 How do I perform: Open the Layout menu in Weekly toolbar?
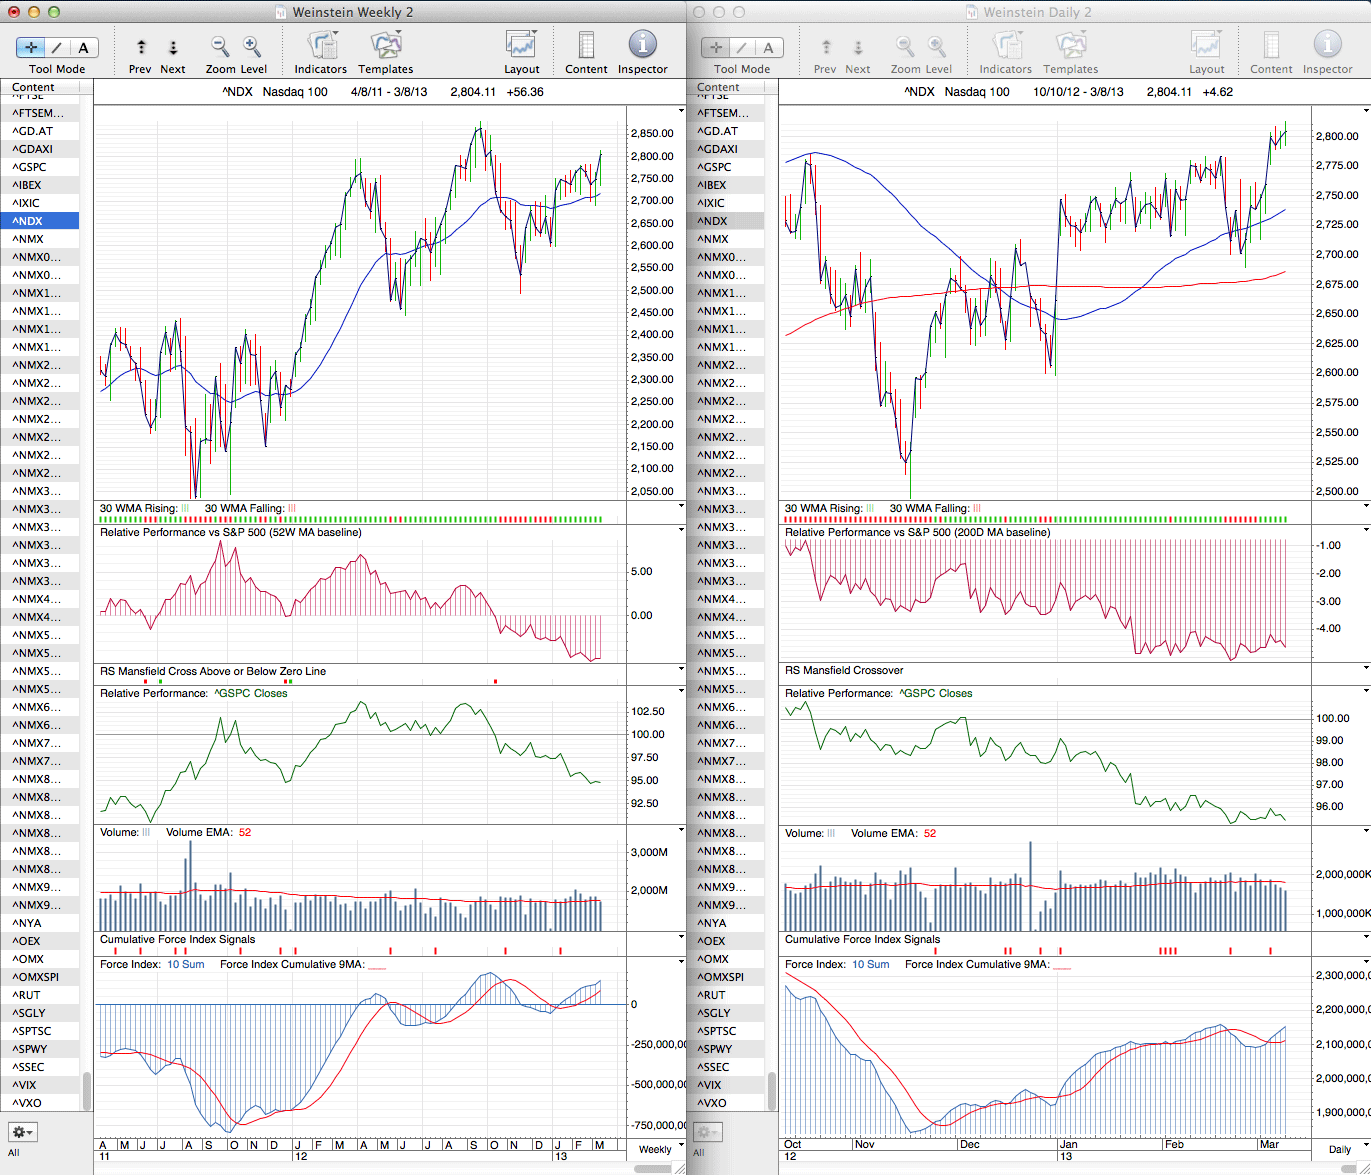click(x=521, y=45)
